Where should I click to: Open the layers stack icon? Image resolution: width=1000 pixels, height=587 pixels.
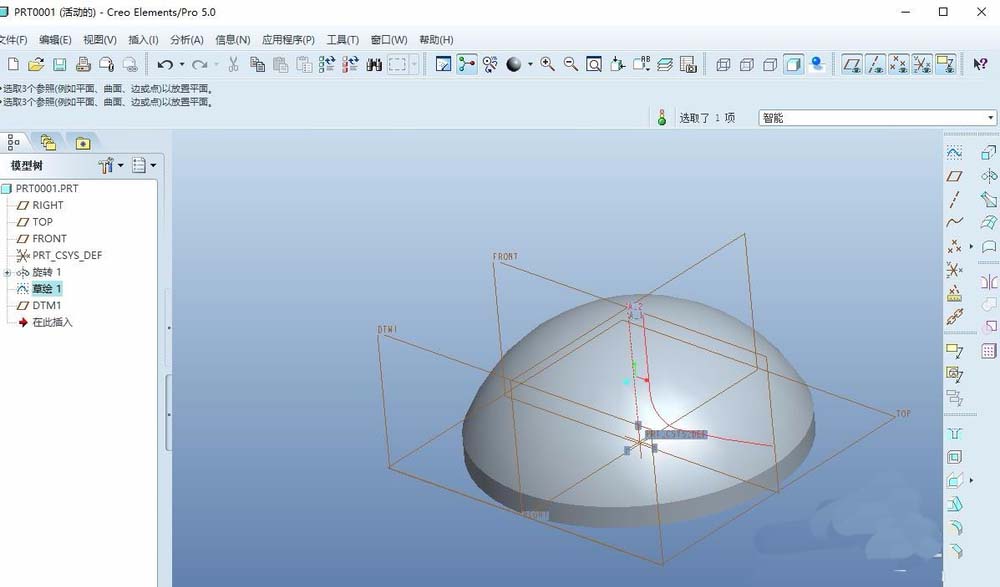click(665, 64)
